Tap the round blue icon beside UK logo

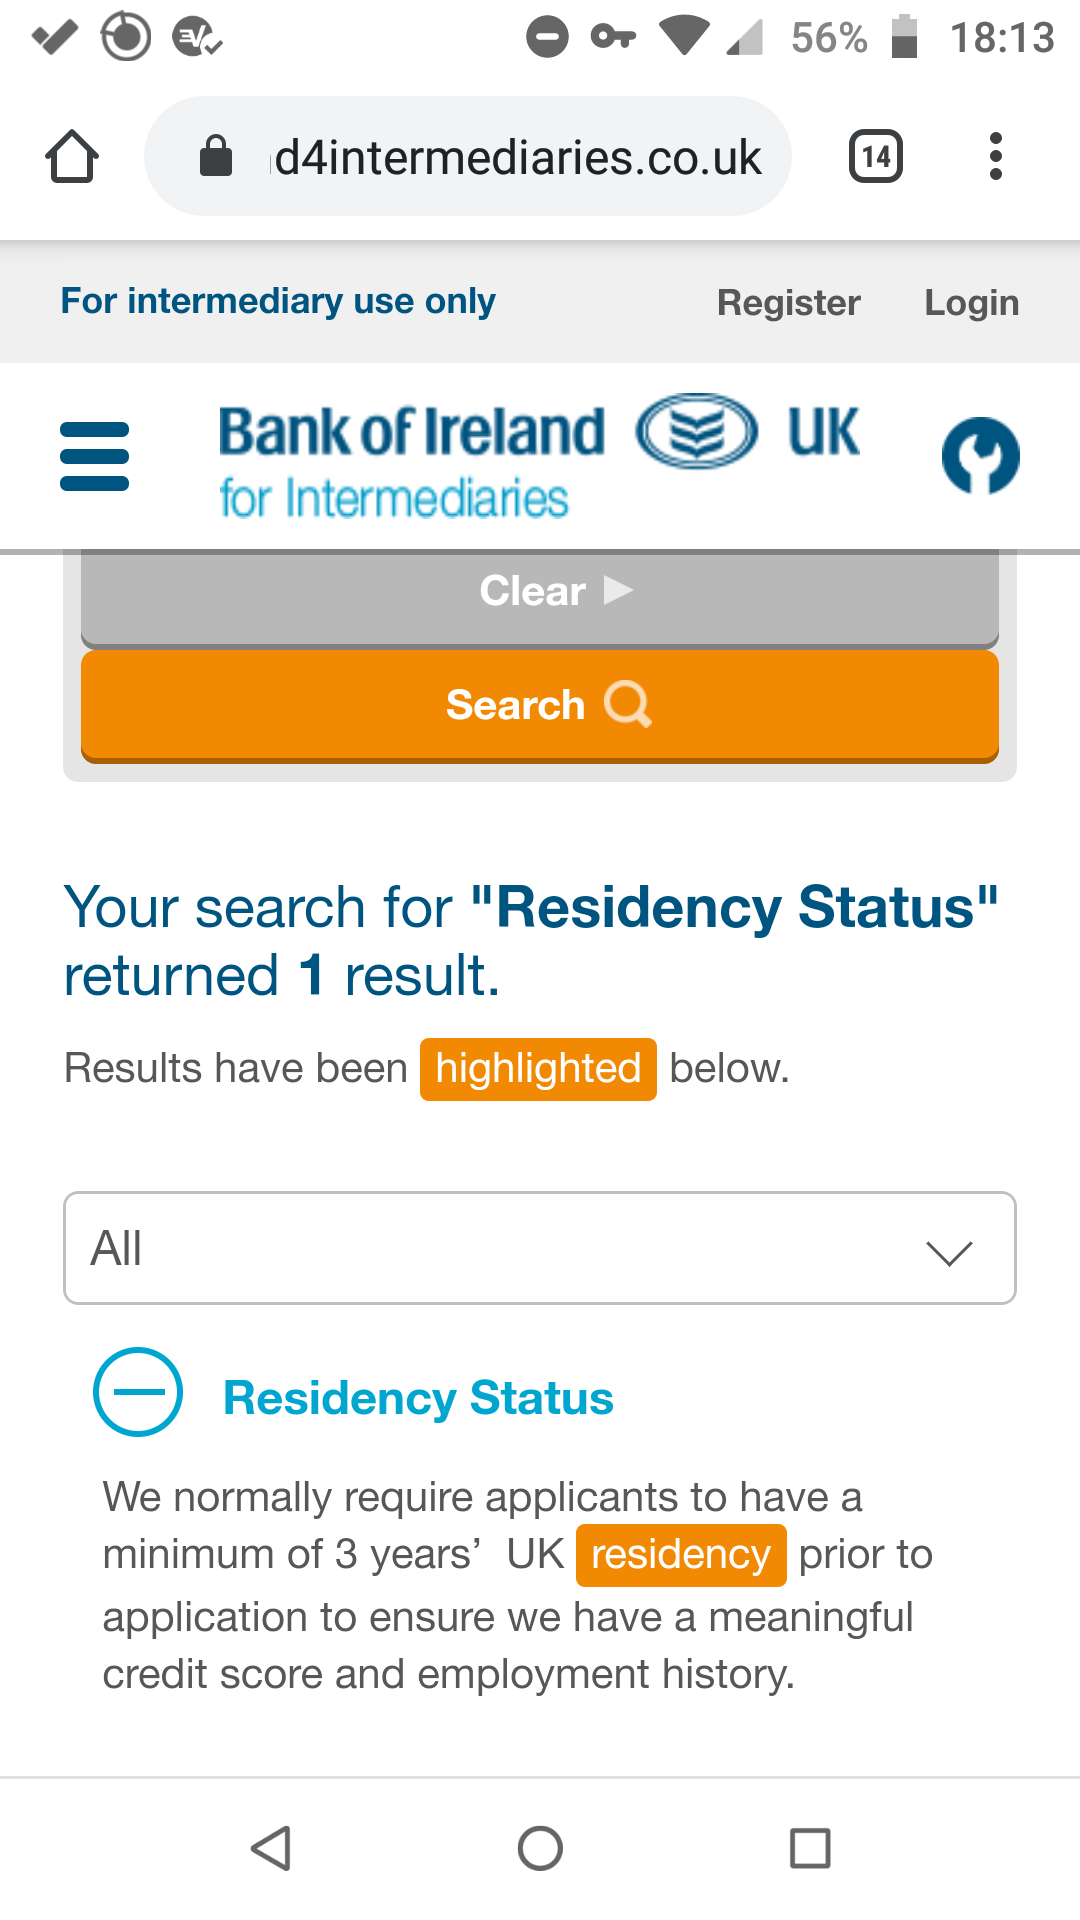980,456
